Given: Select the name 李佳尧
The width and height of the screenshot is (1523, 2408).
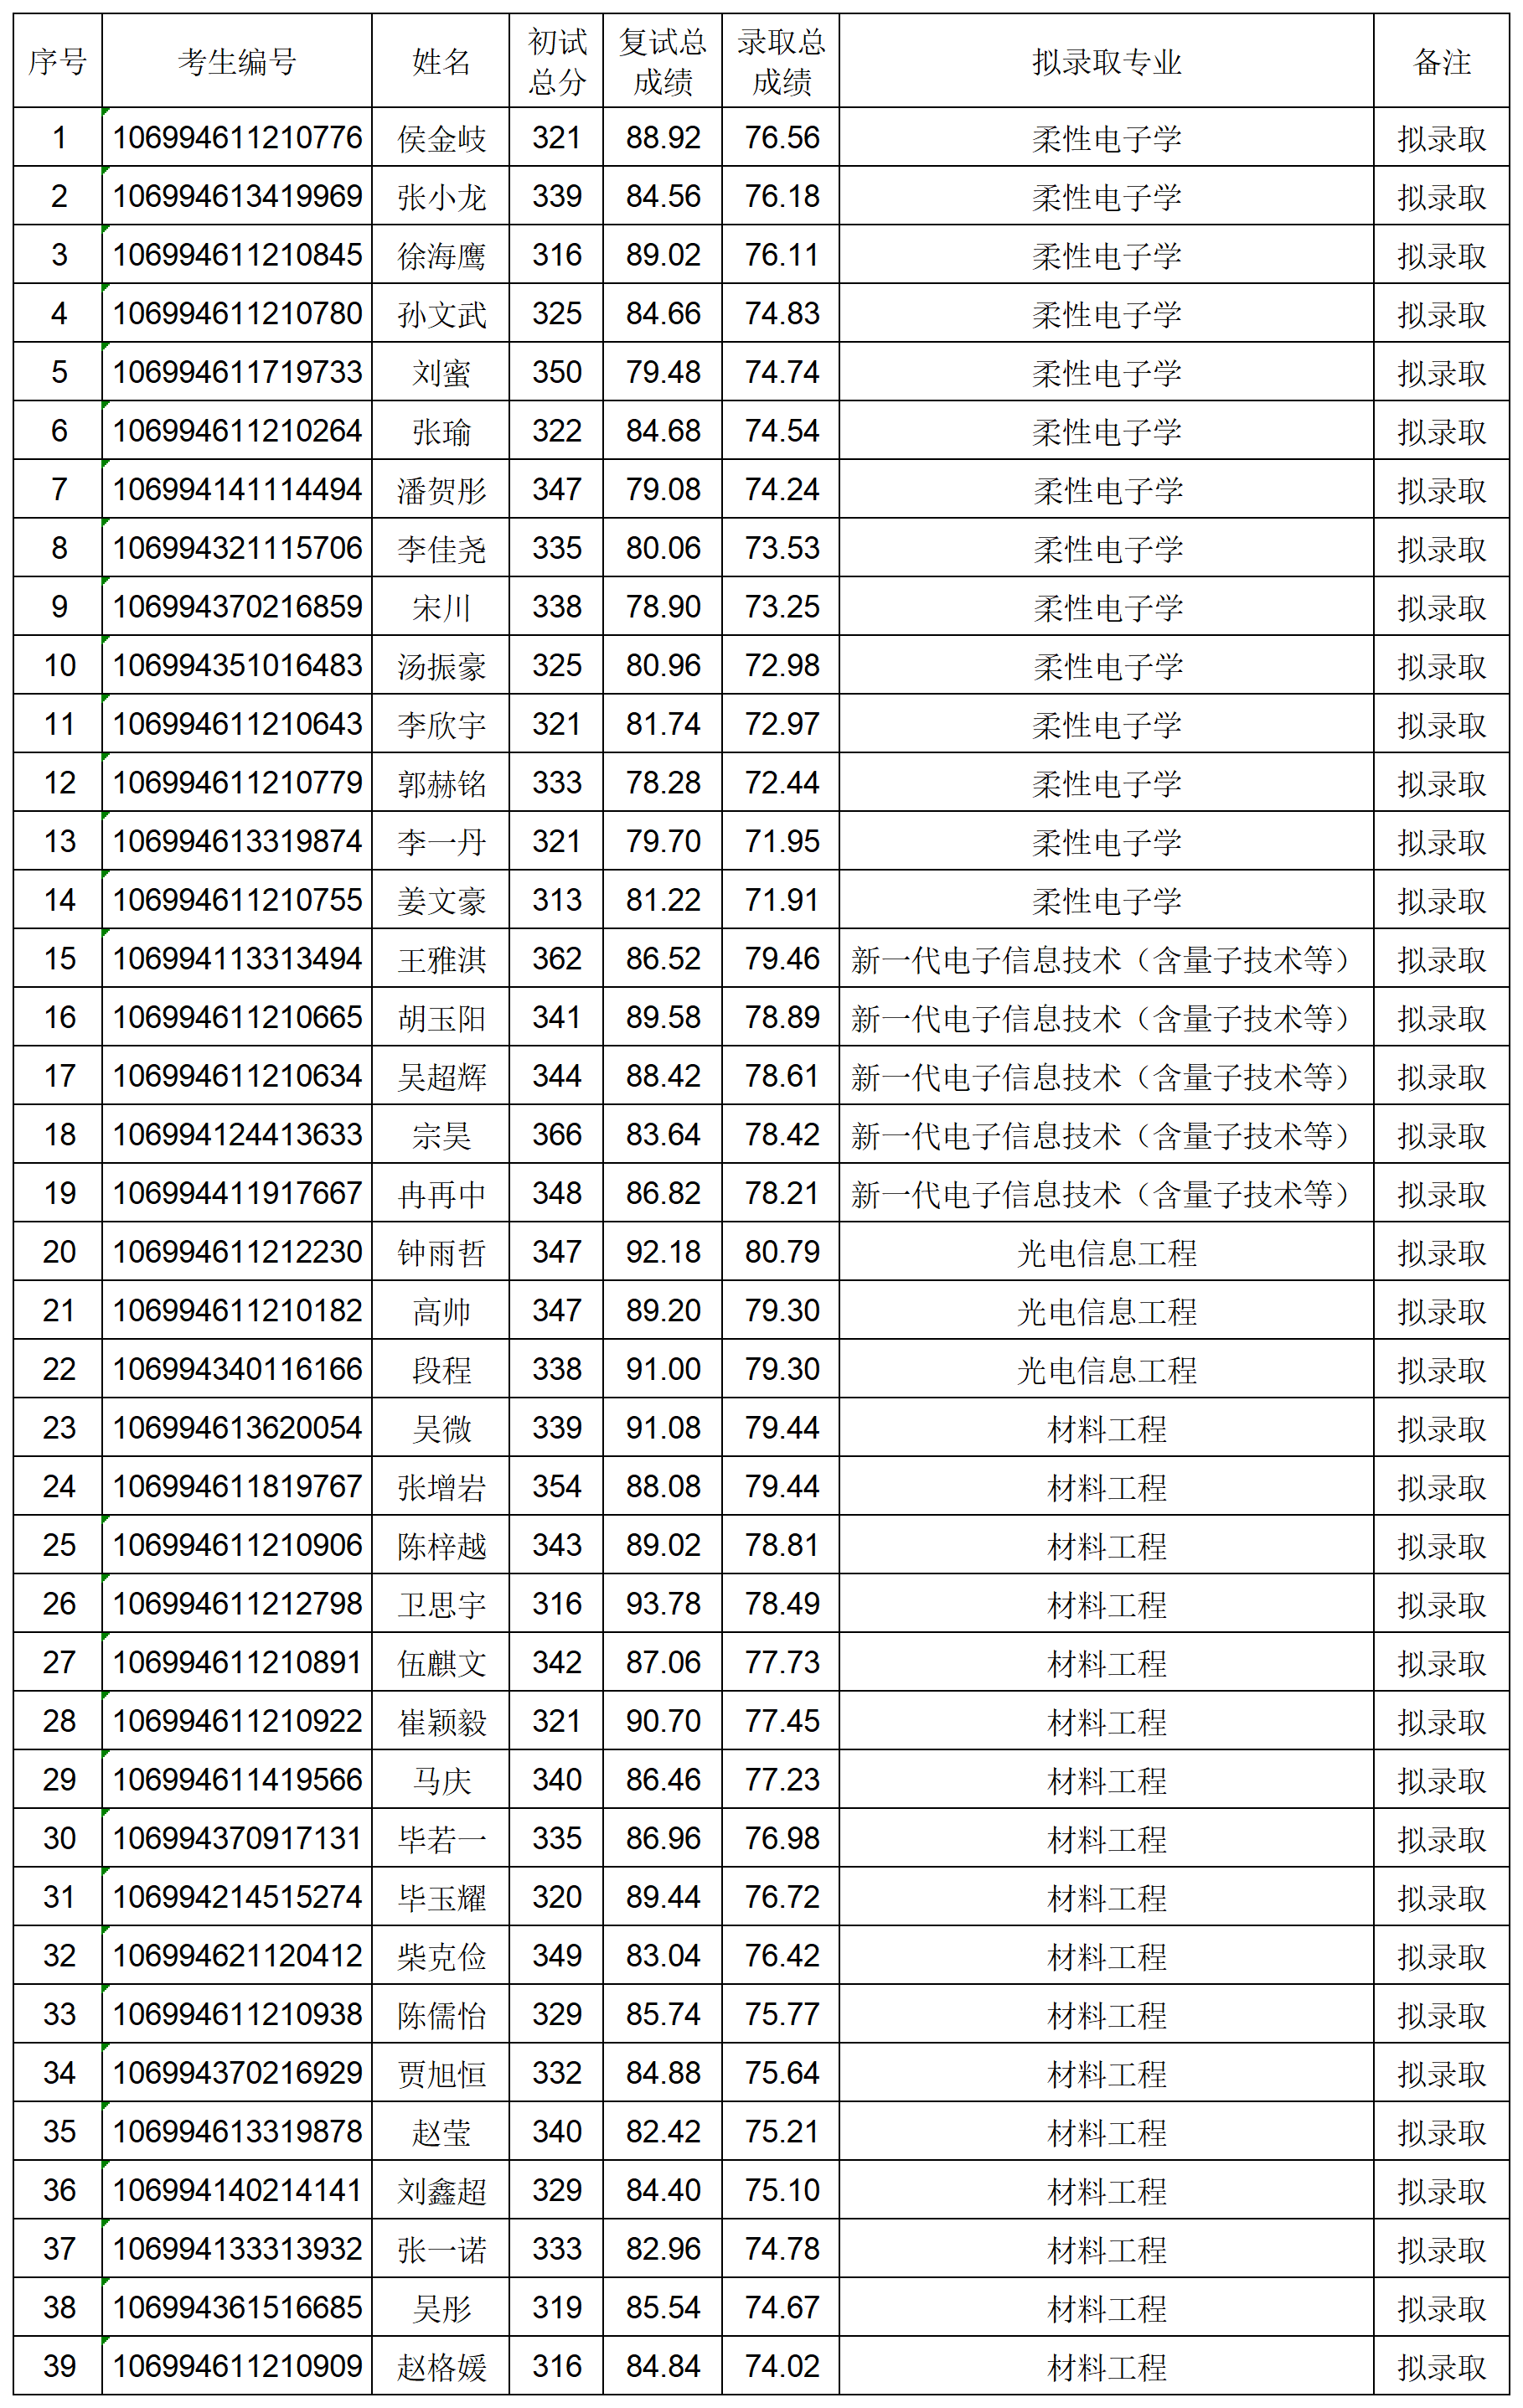Looking at the screenshot, I should click(441, 548).
